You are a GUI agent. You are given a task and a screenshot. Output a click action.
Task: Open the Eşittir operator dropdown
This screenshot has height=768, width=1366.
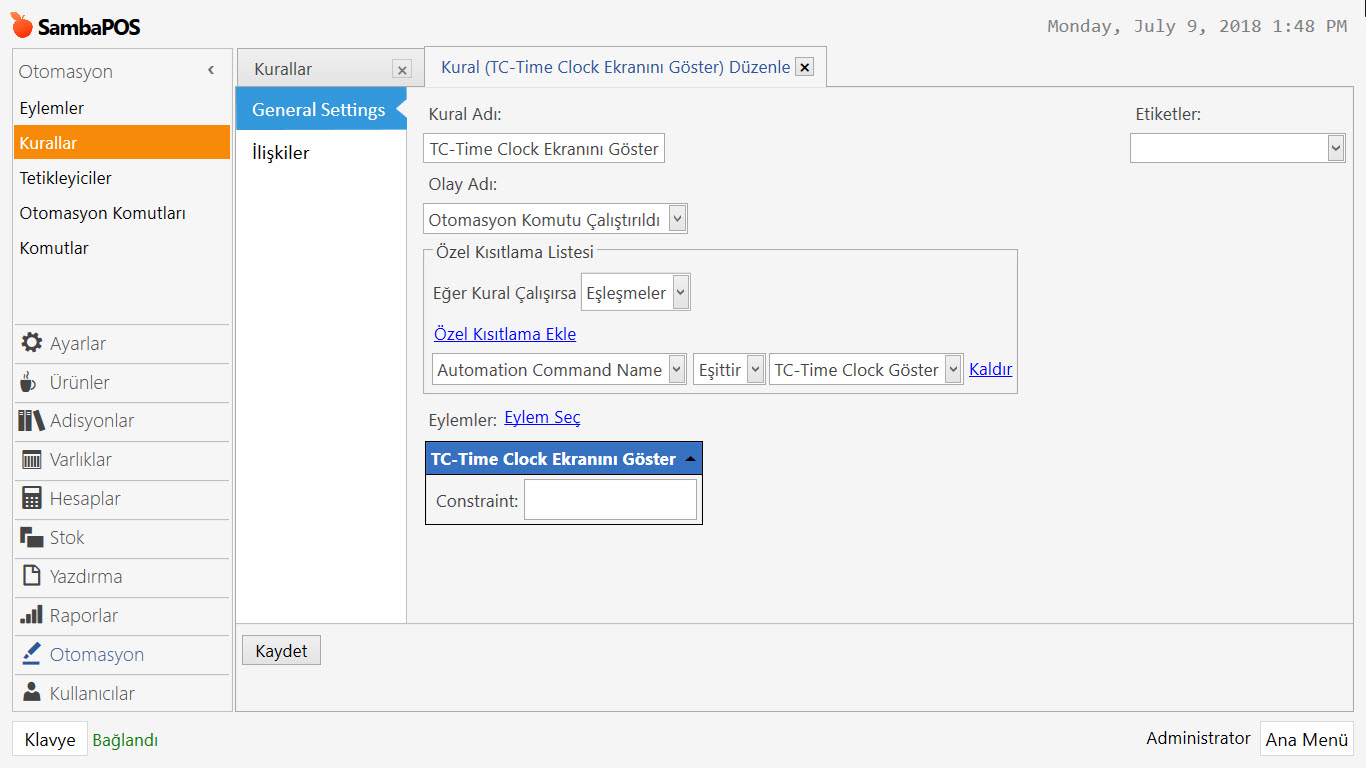755,369
